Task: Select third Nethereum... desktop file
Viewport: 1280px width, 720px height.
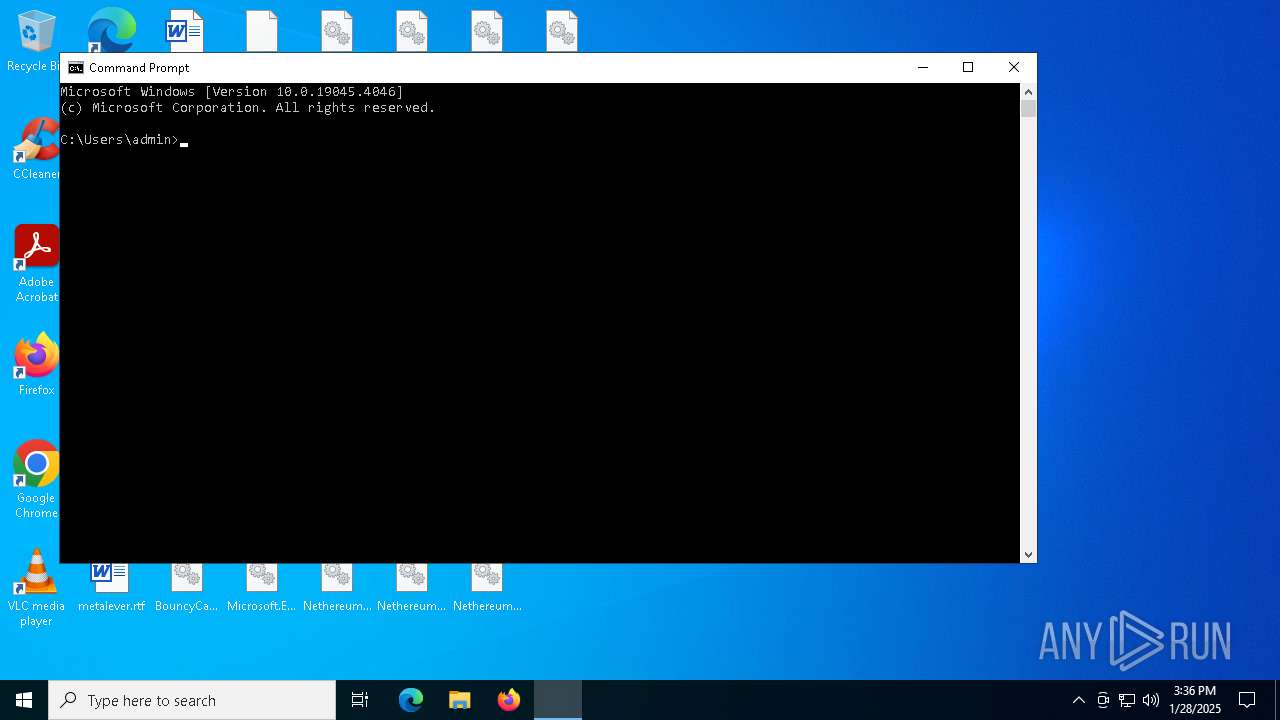Action: tap(487, 587)
